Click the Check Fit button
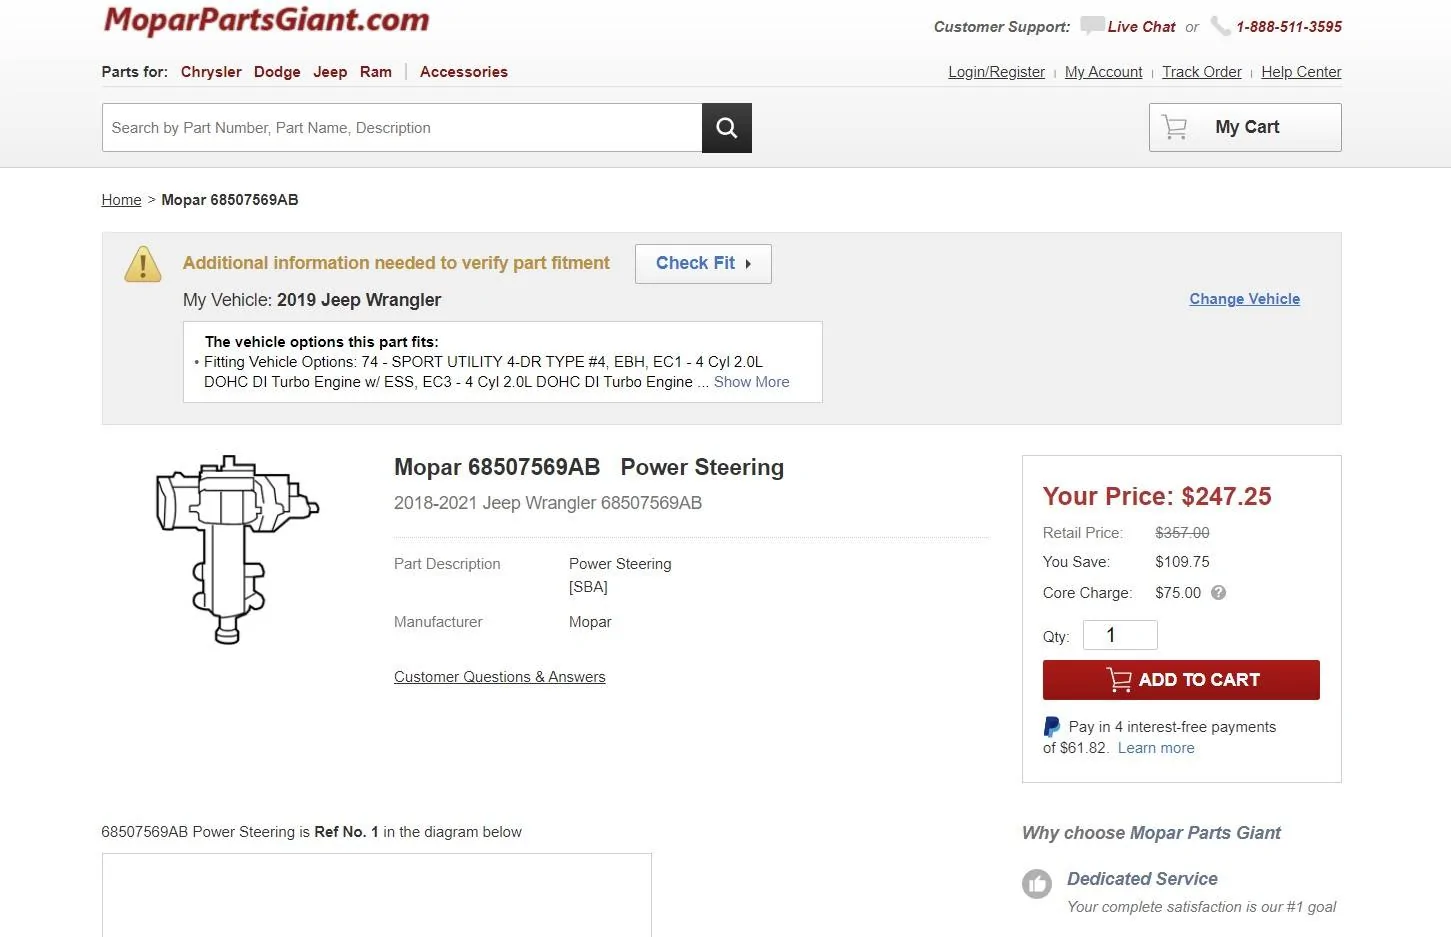 point(703,263)
